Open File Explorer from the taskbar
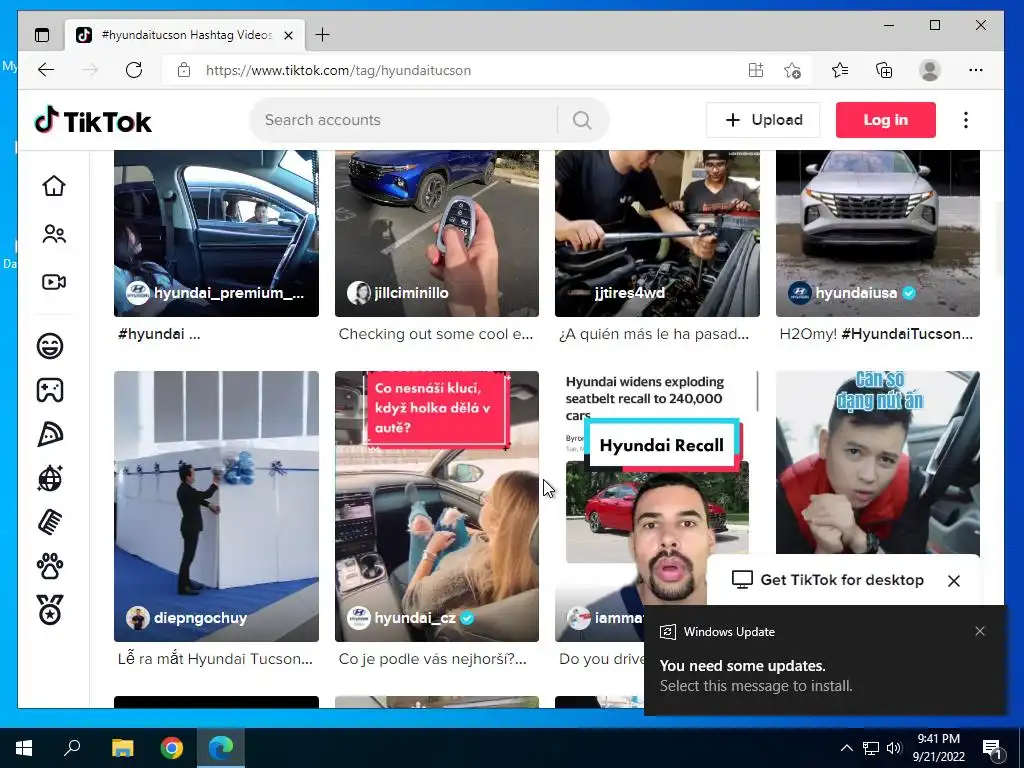1024x768 pixels. pos(122,748)
